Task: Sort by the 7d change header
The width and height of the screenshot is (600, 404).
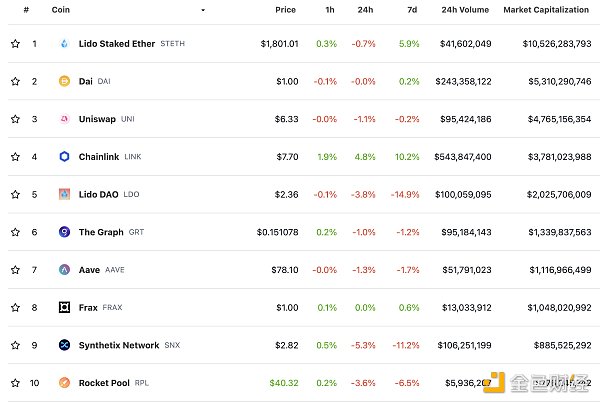Action: [x=414, y=10]
